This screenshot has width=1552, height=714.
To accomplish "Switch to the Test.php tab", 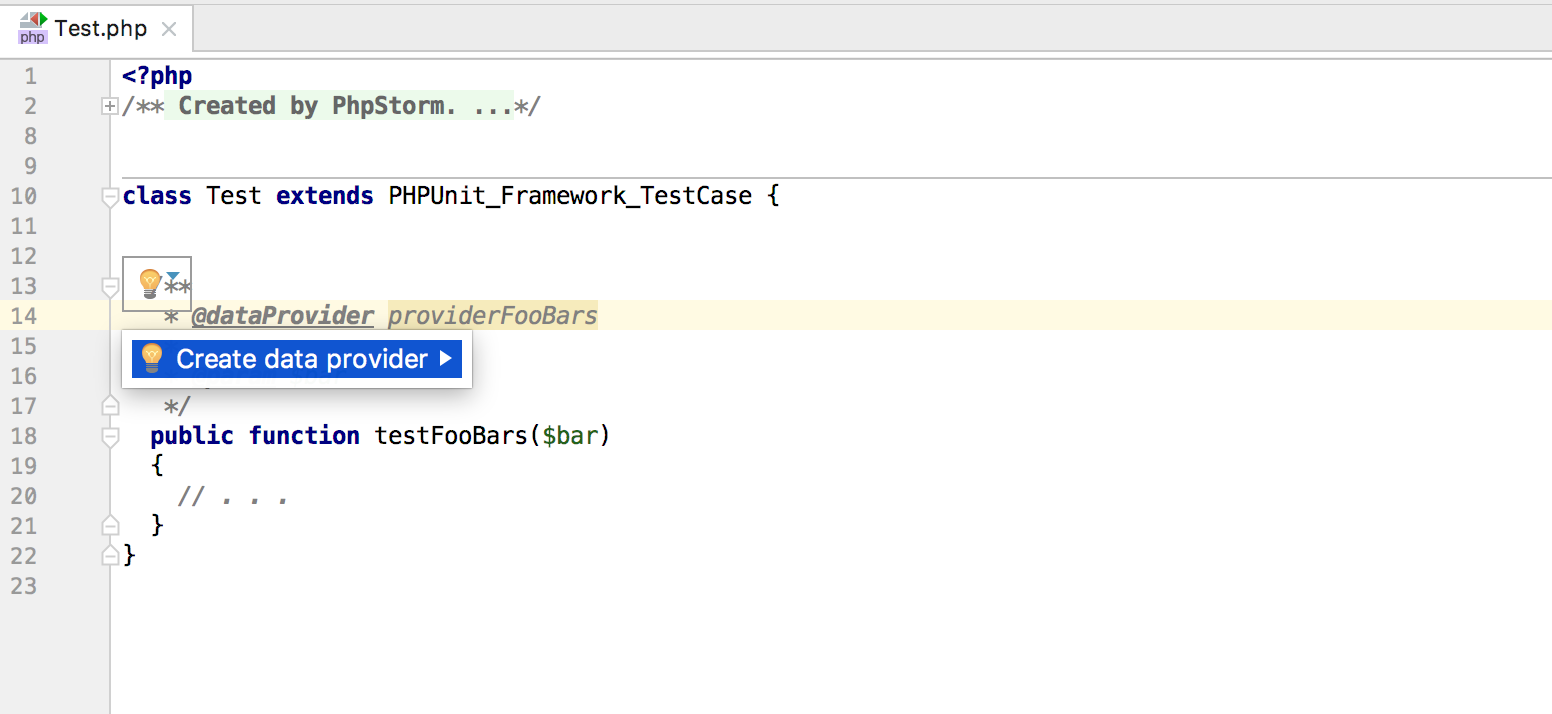I will coord(100,28).
